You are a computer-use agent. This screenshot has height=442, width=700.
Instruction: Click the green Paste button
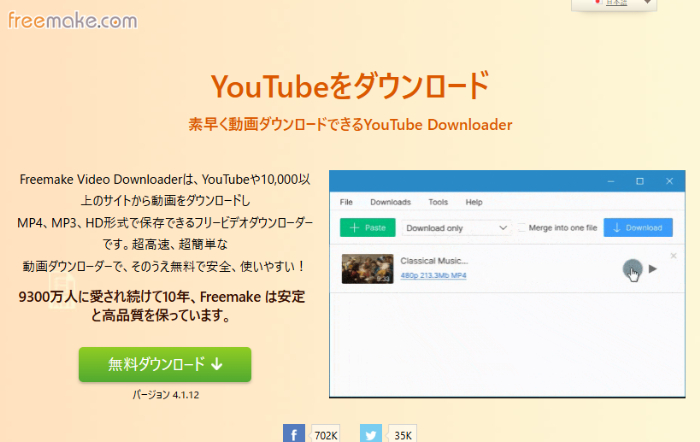point(367,228)
